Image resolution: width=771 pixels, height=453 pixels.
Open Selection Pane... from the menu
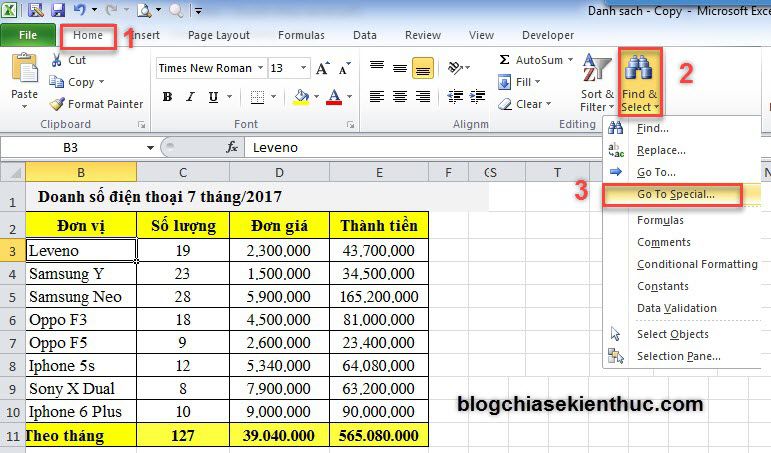682,356
